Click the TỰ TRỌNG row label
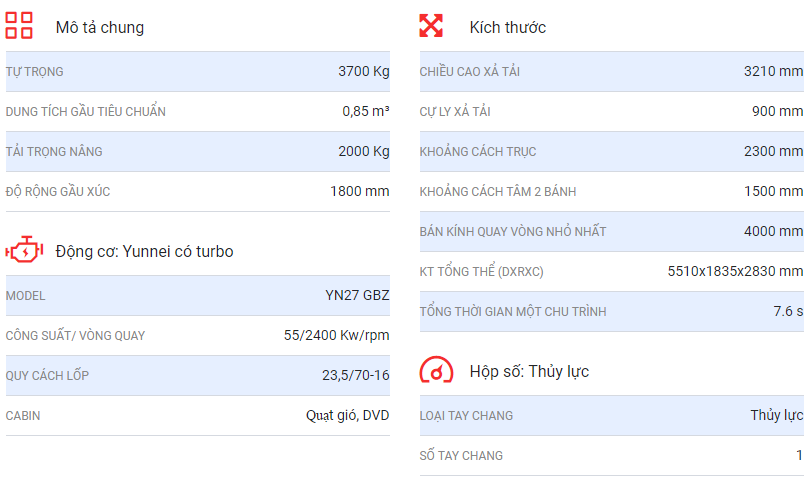 click(35, 71)
